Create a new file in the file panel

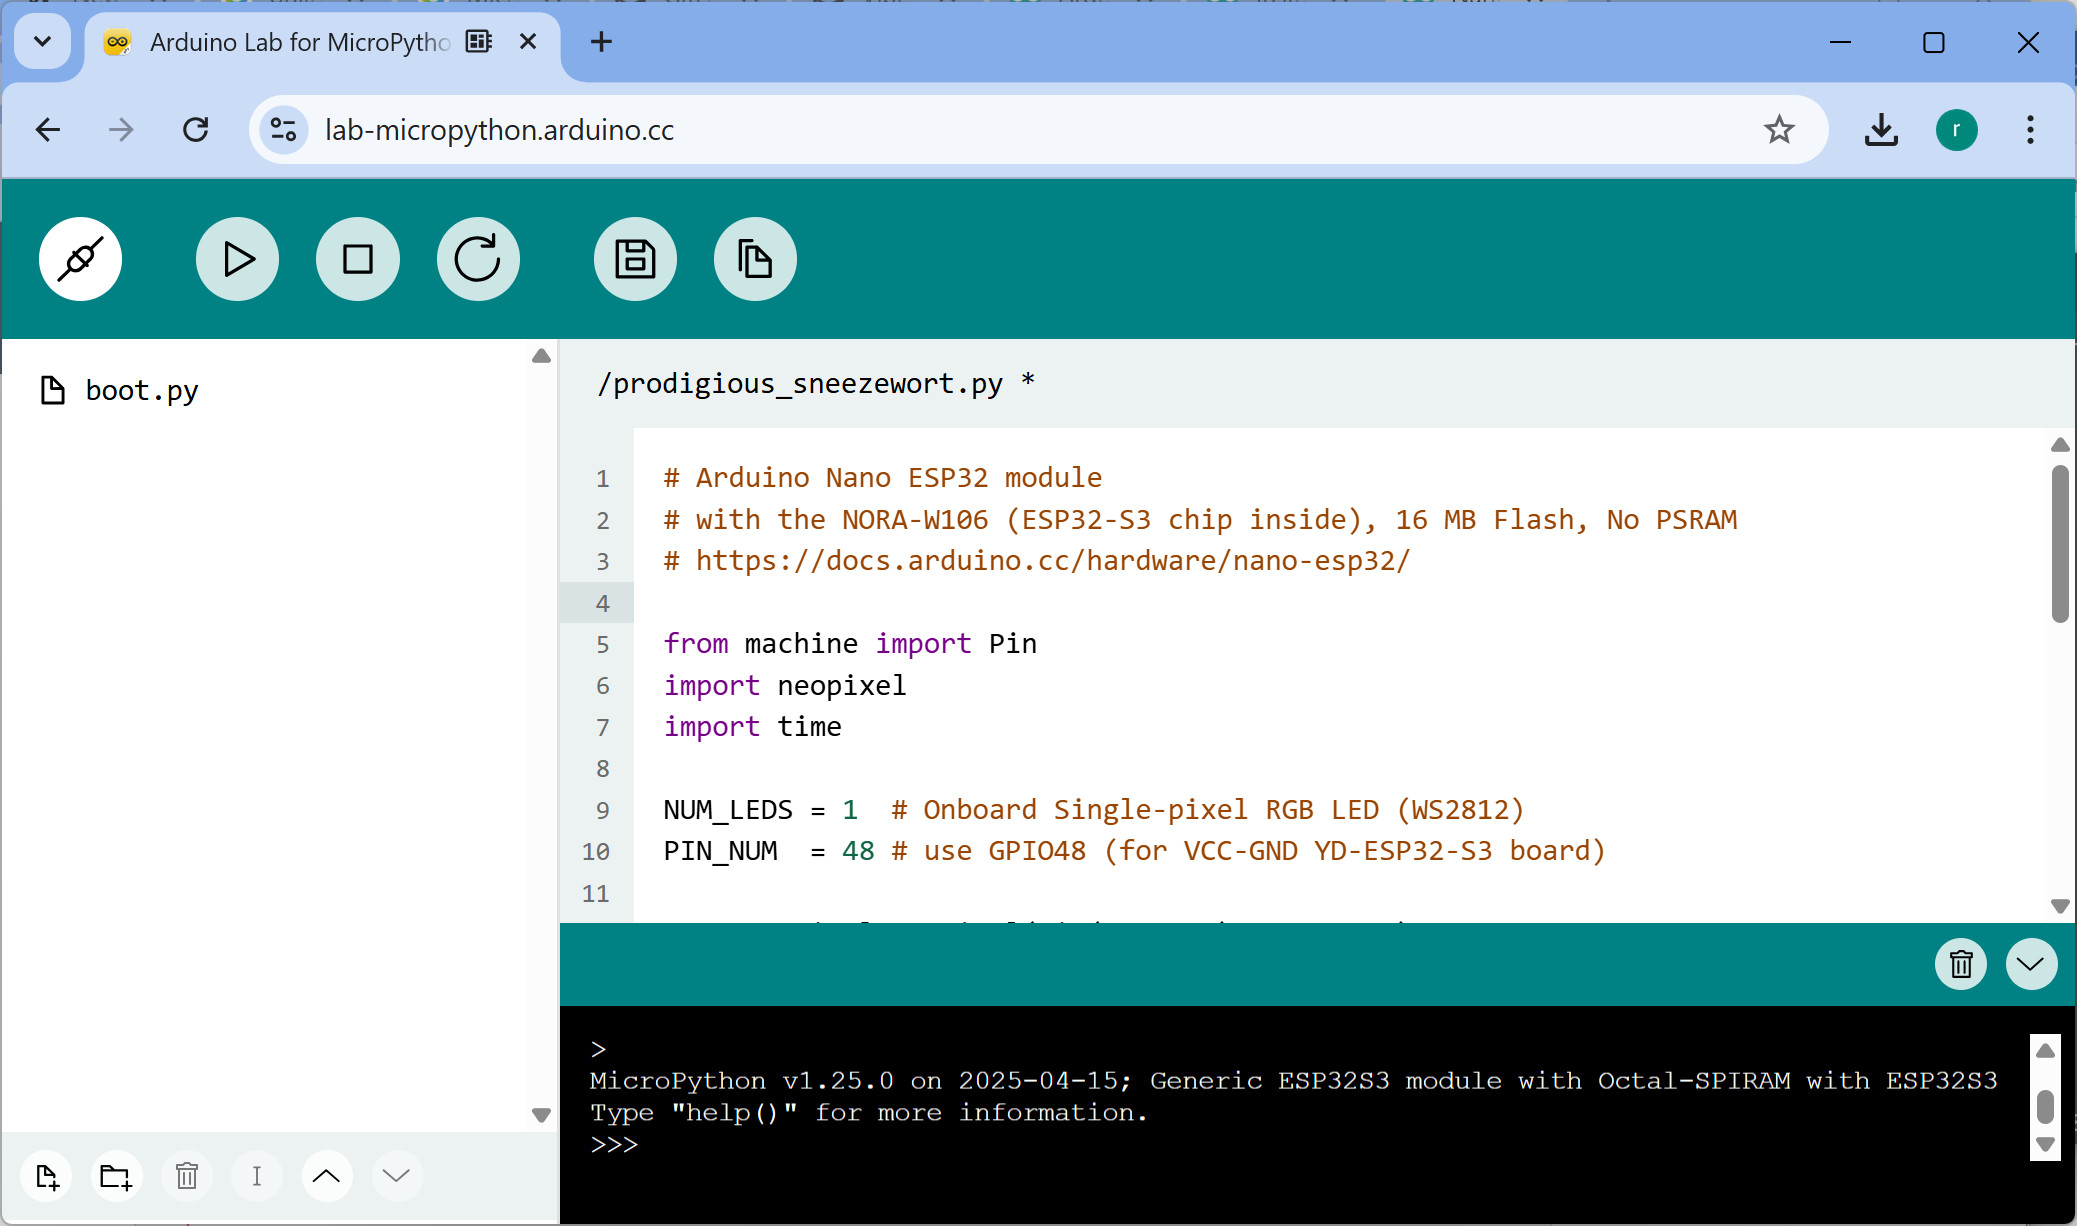tap(47, 1176)
